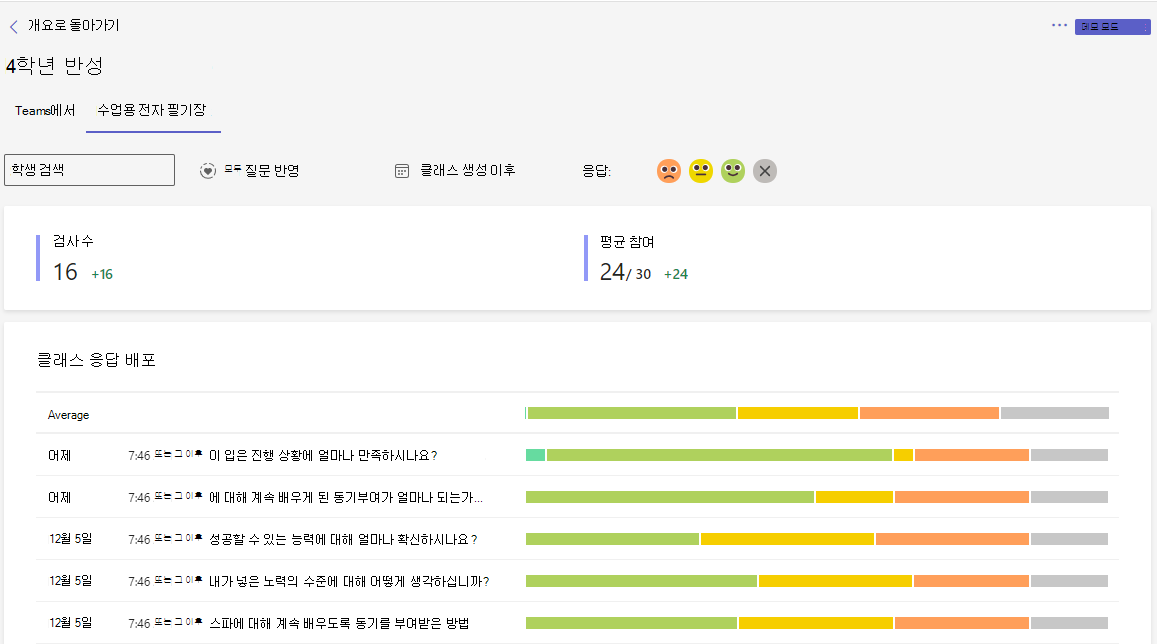Click the 응답: label
This screenshot has height=644, width=1157.
click(x=596, y=171)
